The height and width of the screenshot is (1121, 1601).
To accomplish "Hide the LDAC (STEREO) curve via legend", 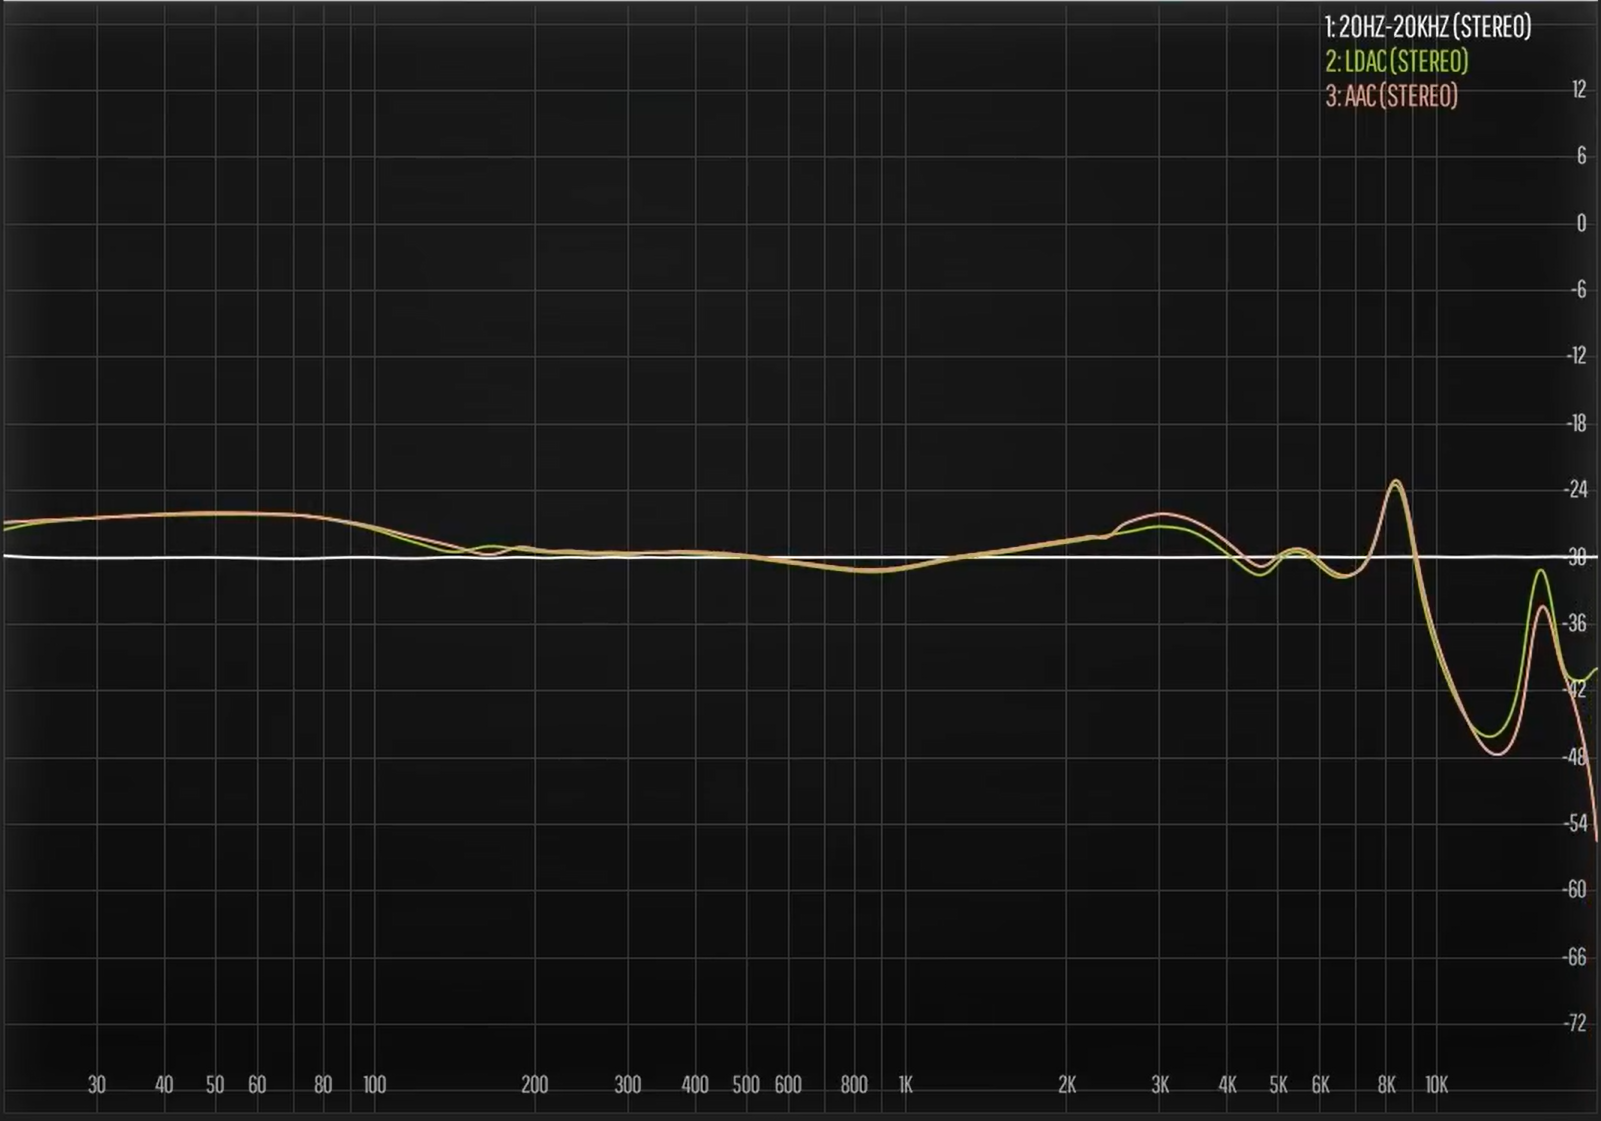I will coord(1396,62).
